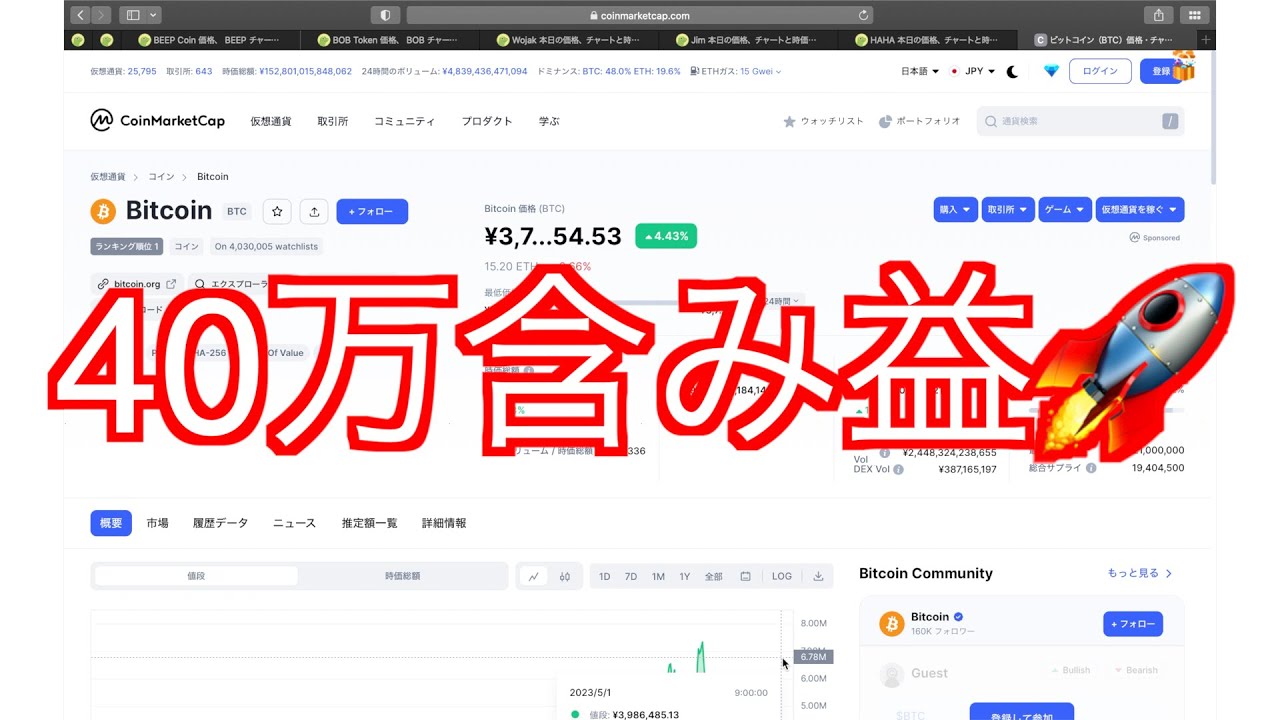This screenshot has height=720, width=1280.
Task: Select the 履歴データ tab
Action: pos(220,523)
